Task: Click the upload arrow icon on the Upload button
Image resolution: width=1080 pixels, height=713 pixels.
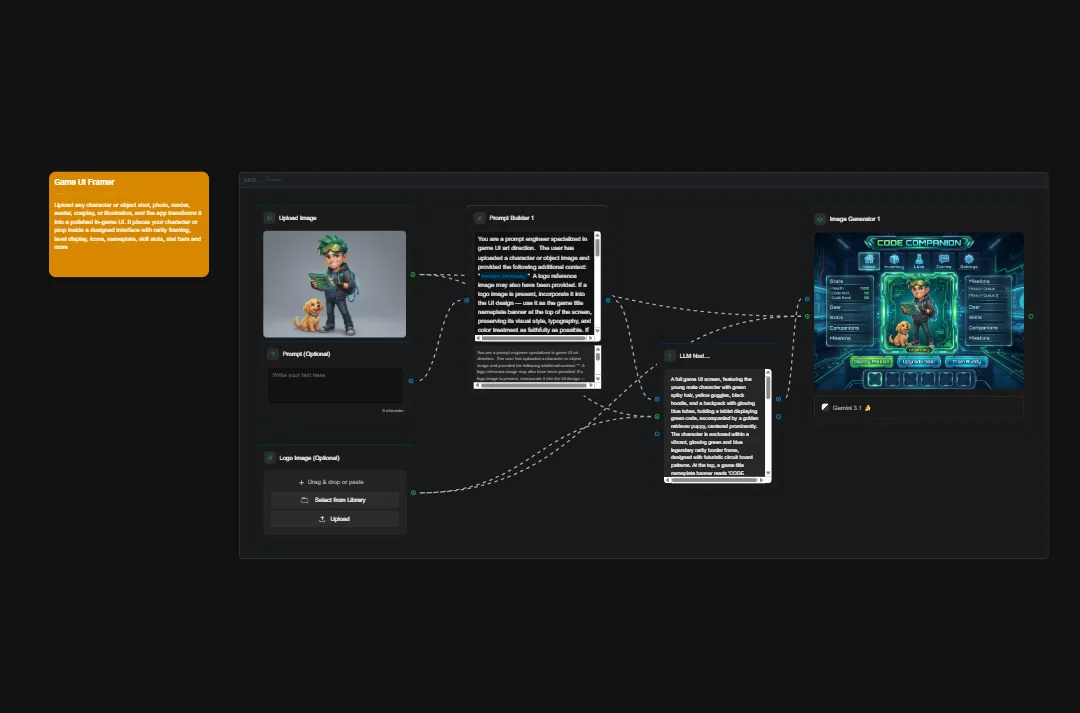Action: 322,518
